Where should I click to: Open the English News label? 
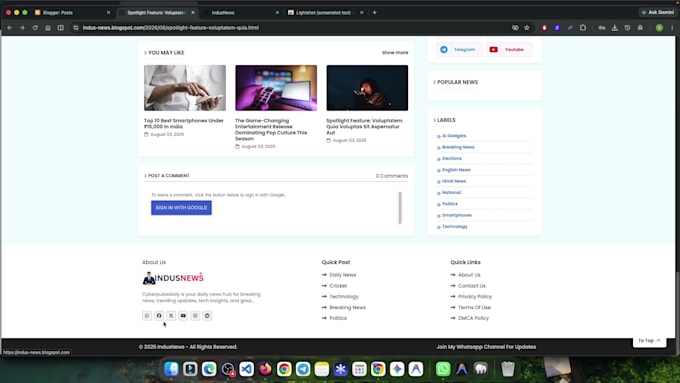456,170
